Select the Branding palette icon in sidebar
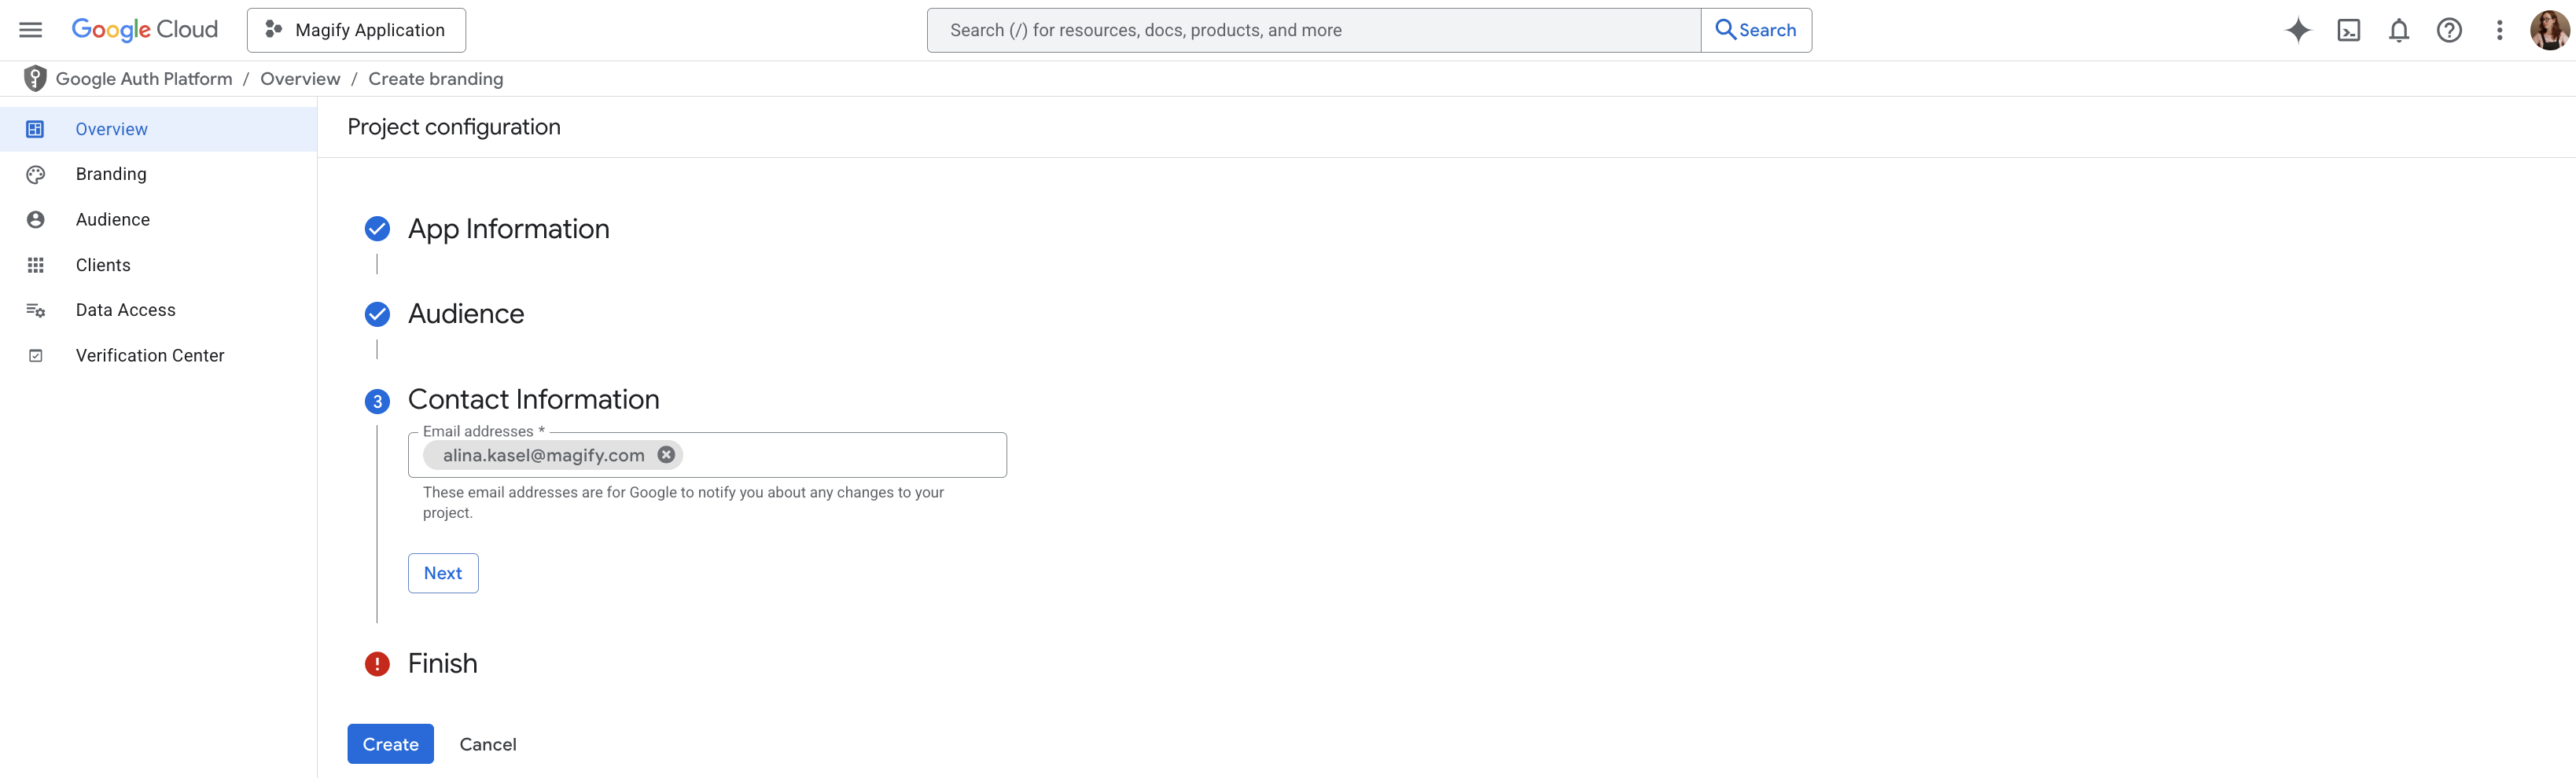The height and width of the screenshot is (778, 2576). tap(36, 173)
